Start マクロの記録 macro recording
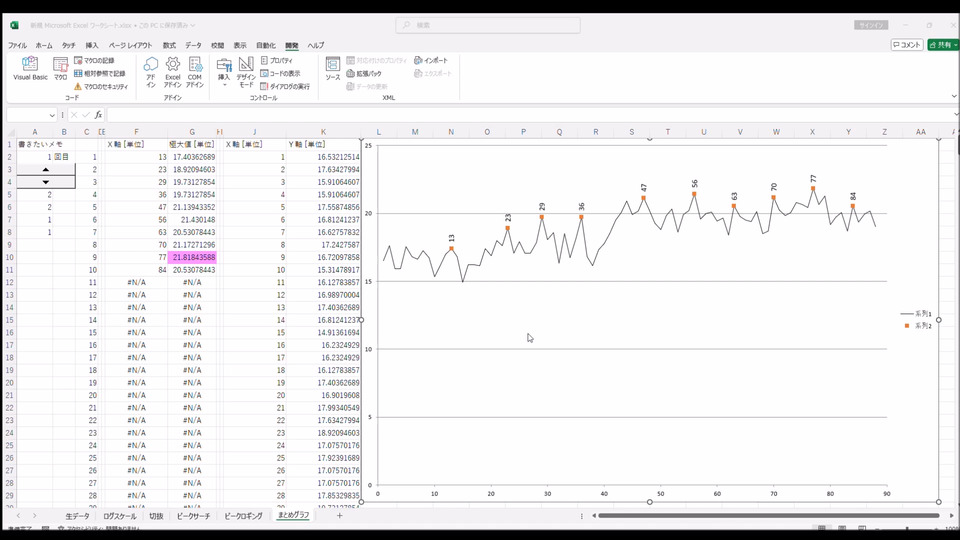Screen dimensions: 960x540 click(94, 61)
